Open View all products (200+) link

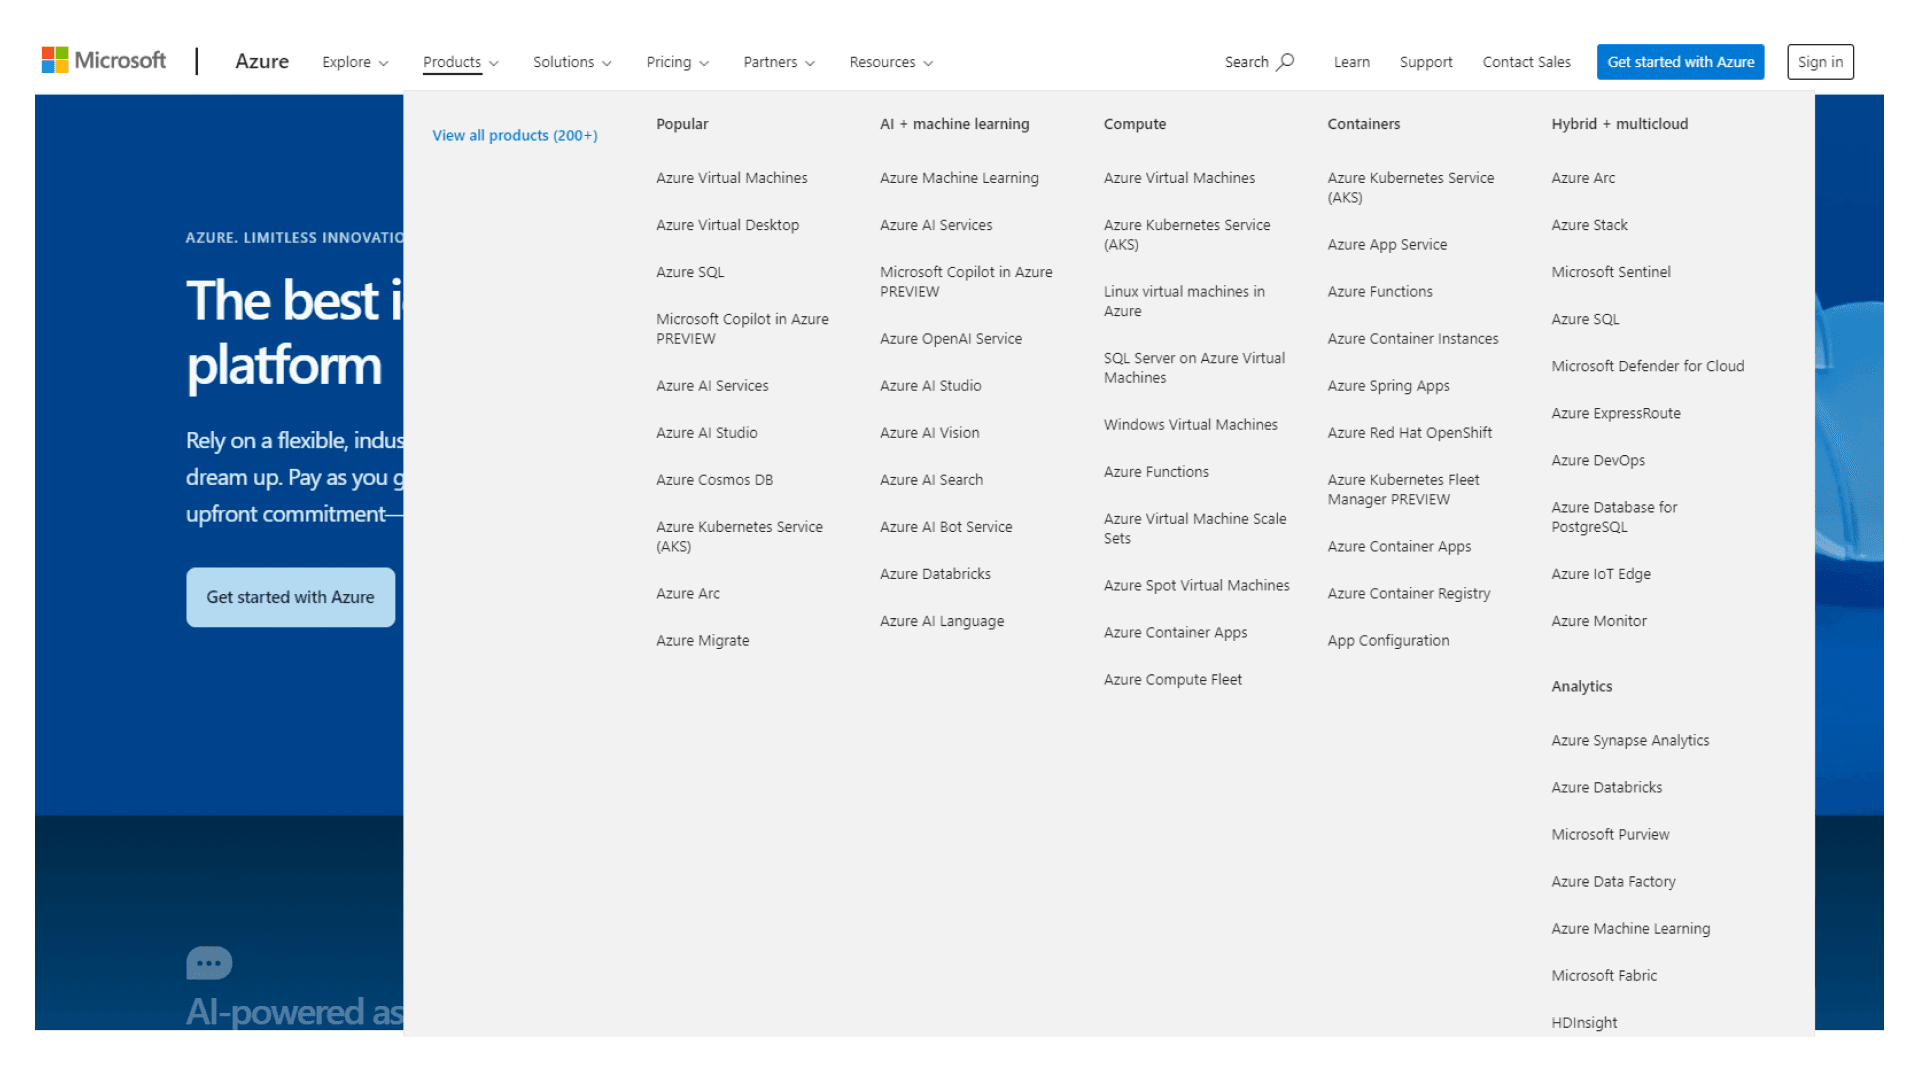515,135
